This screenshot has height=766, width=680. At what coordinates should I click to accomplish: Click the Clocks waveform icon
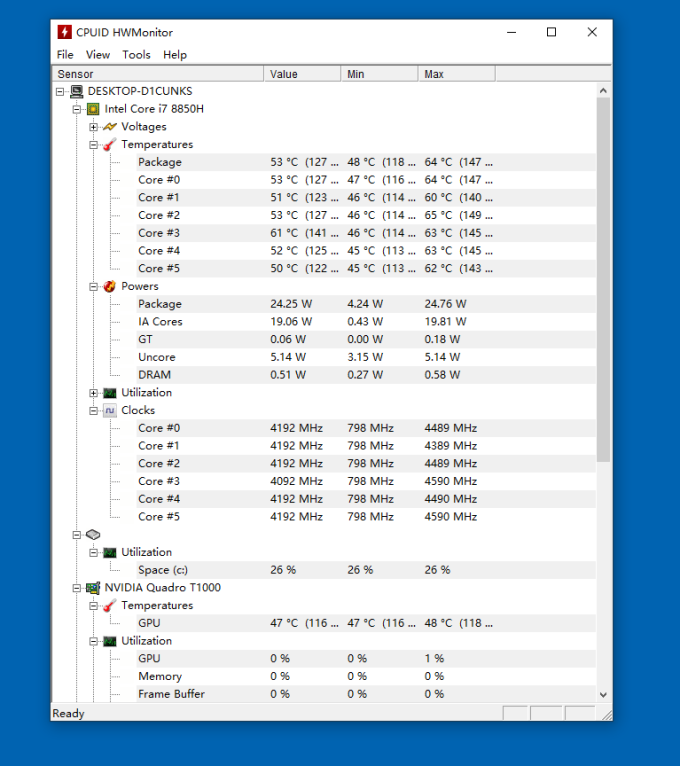(110, 410)
